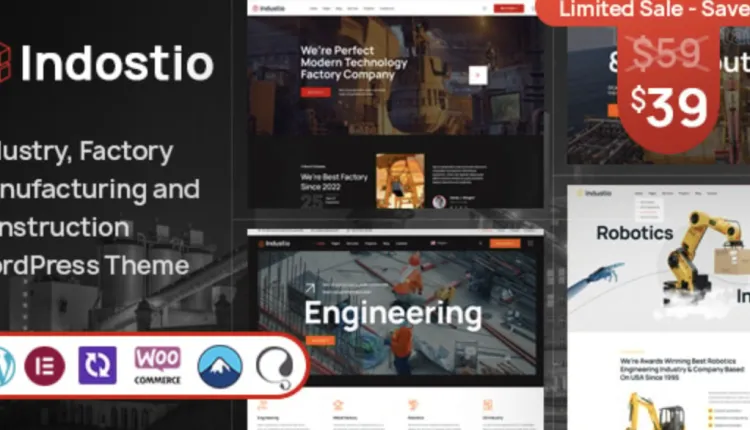750x430 pixels.
Task: Click the first nav item in factory demo header
Action: coord(313,8)
